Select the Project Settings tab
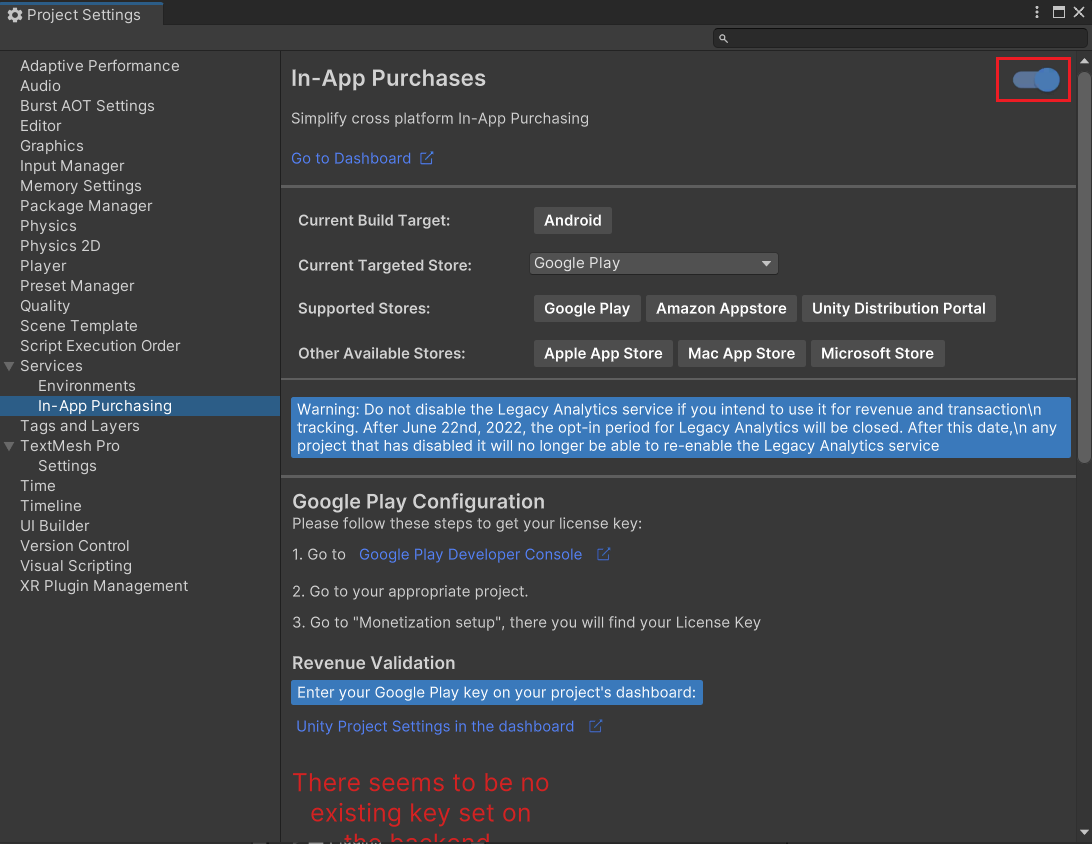The image size is (1092, 844). point(82,15)
